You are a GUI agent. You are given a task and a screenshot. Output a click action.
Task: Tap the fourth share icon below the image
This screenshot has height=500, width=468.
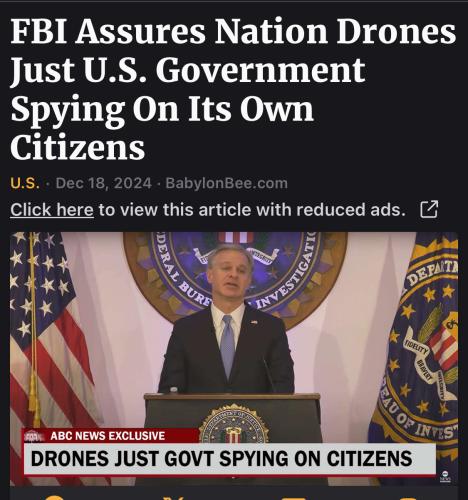pos(412,497)
